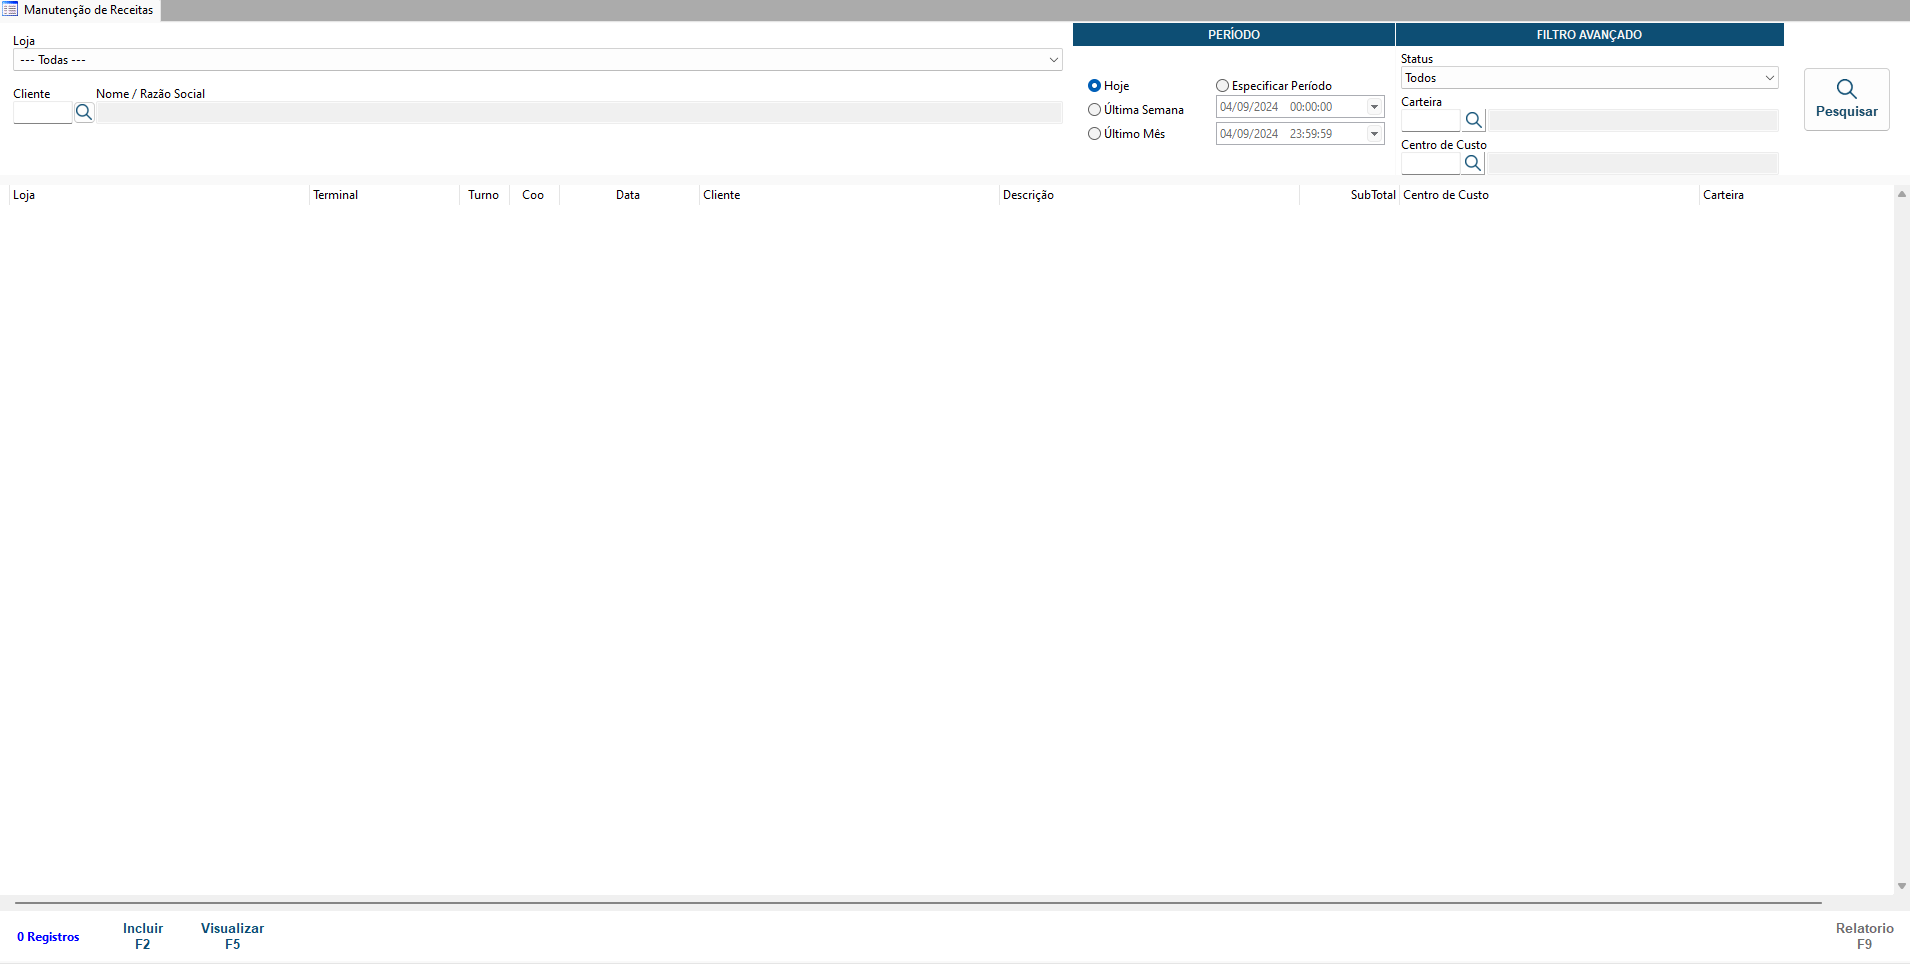Click the Carteira code input field

click(x=1430, y=121)
